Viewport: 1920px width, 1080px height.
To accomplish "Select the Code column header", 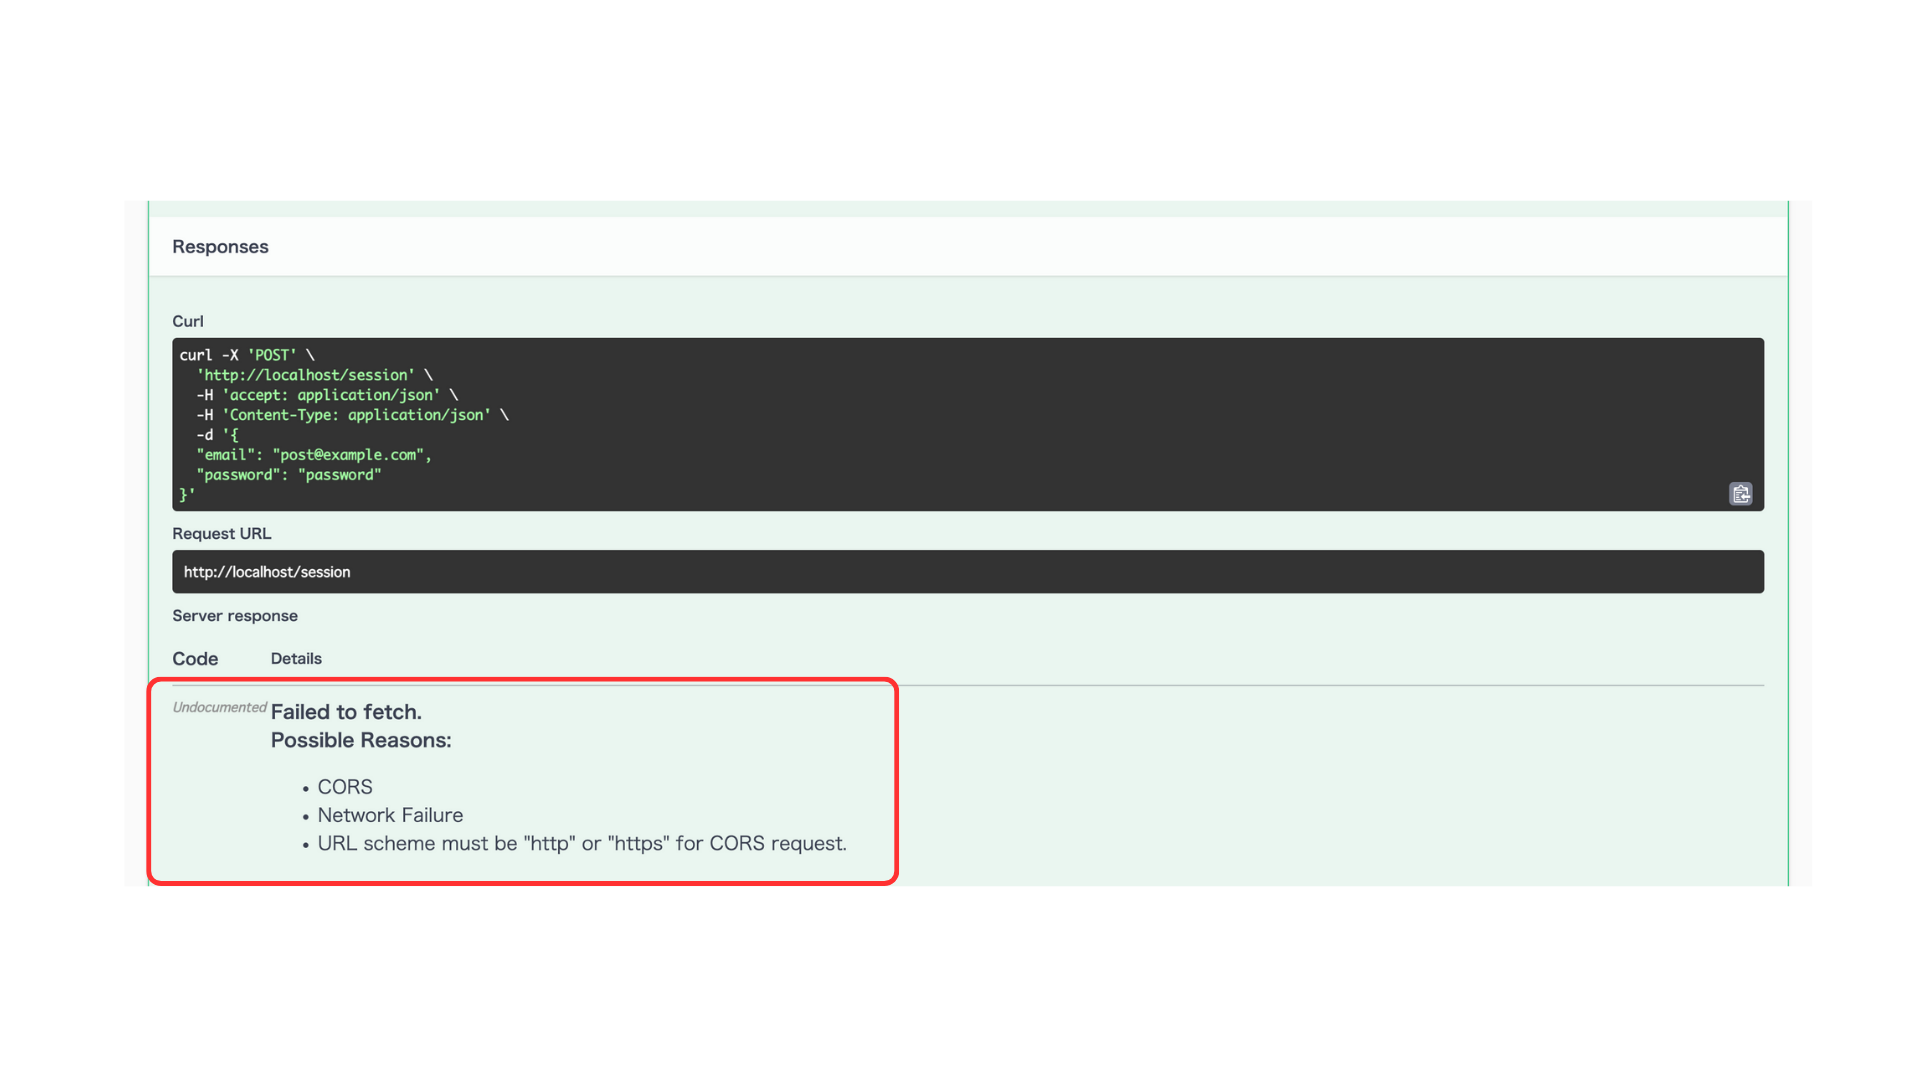I will coord(195,658).
